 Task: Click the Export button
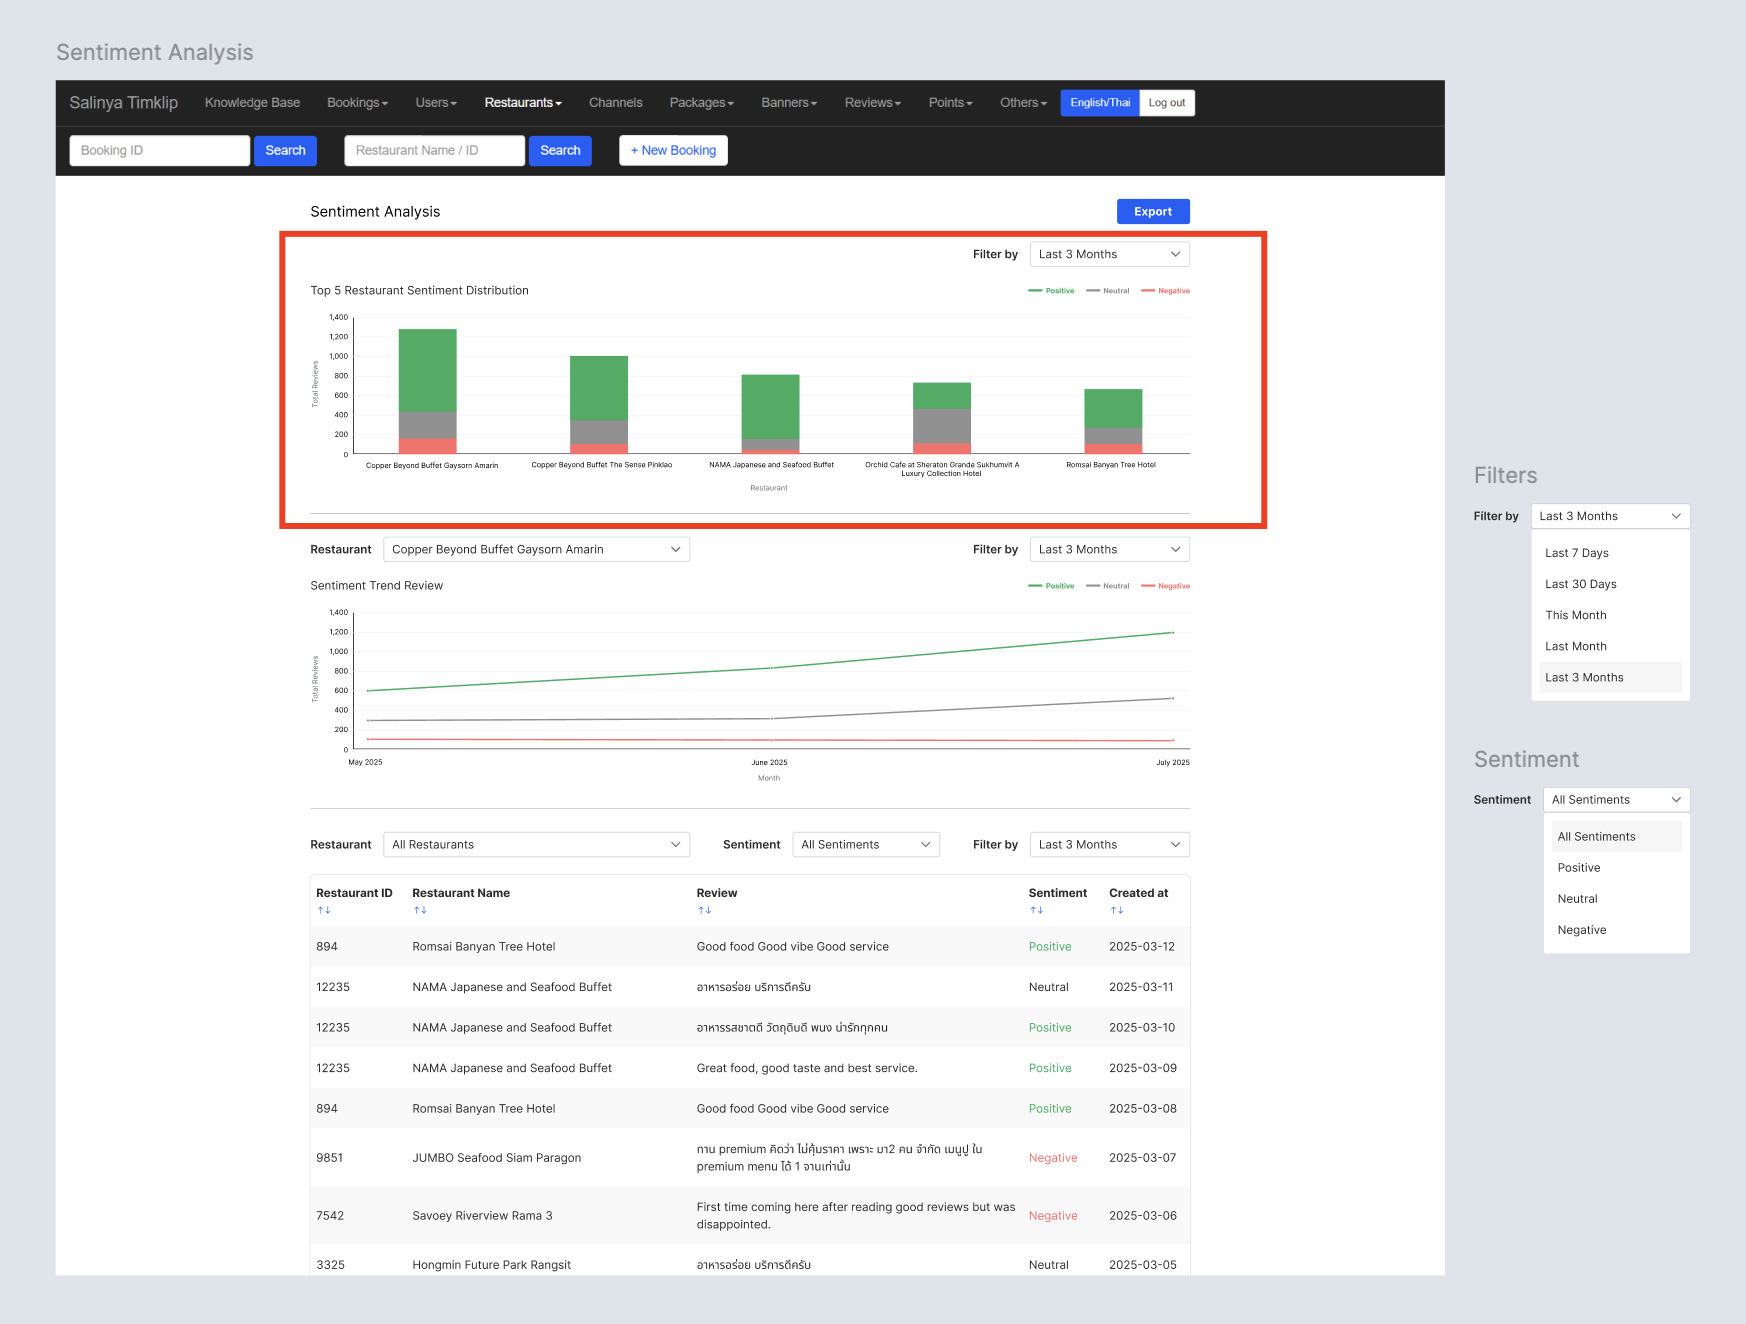pyautogui.click(x=1152, y=212)
